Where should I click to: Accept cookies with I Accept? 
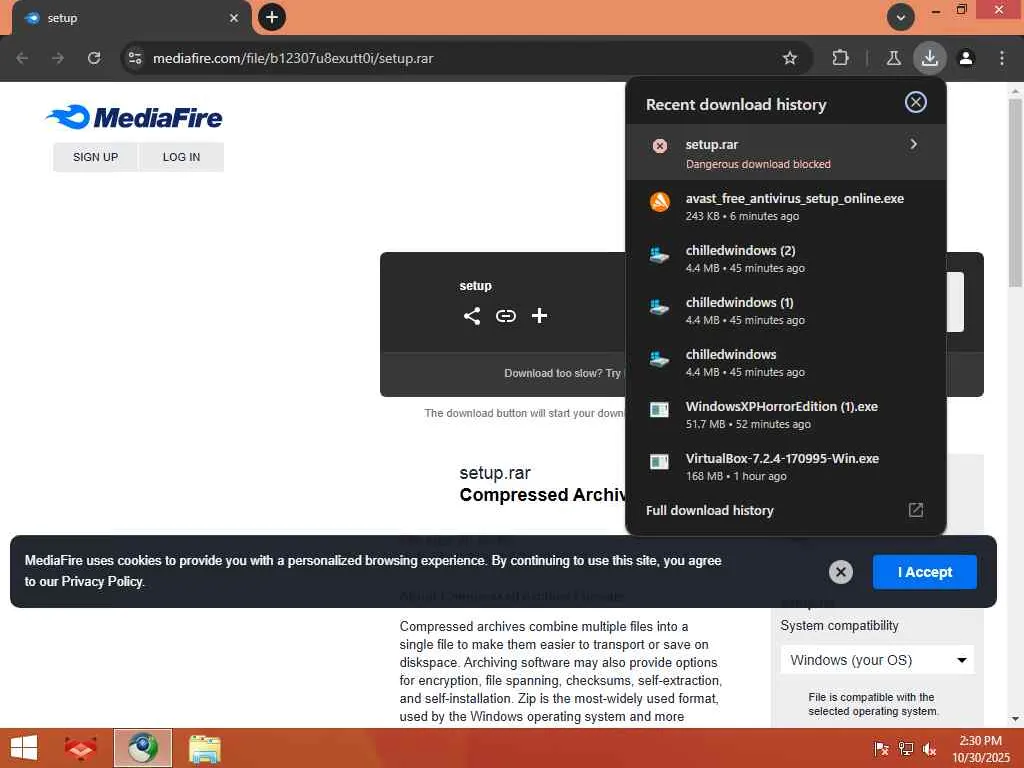(x=925, y=572)
